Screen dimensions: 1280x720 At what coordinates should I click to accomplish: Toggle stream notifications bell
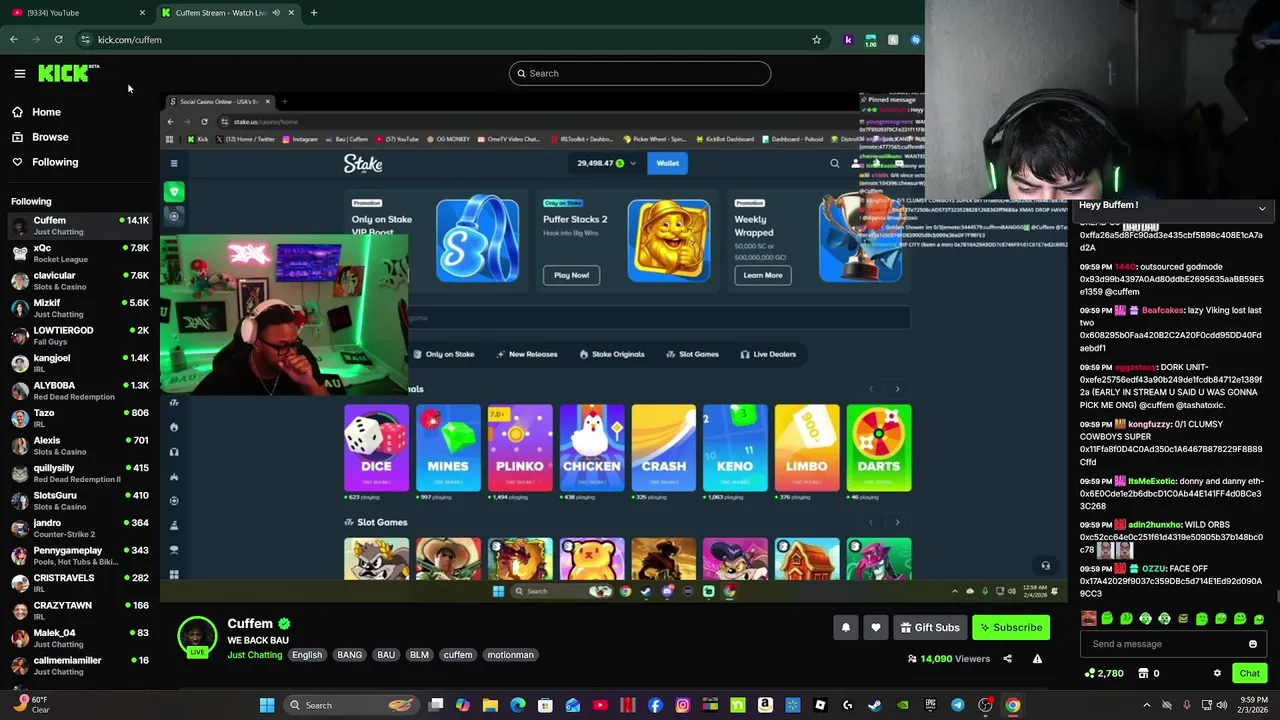[845, 628]
